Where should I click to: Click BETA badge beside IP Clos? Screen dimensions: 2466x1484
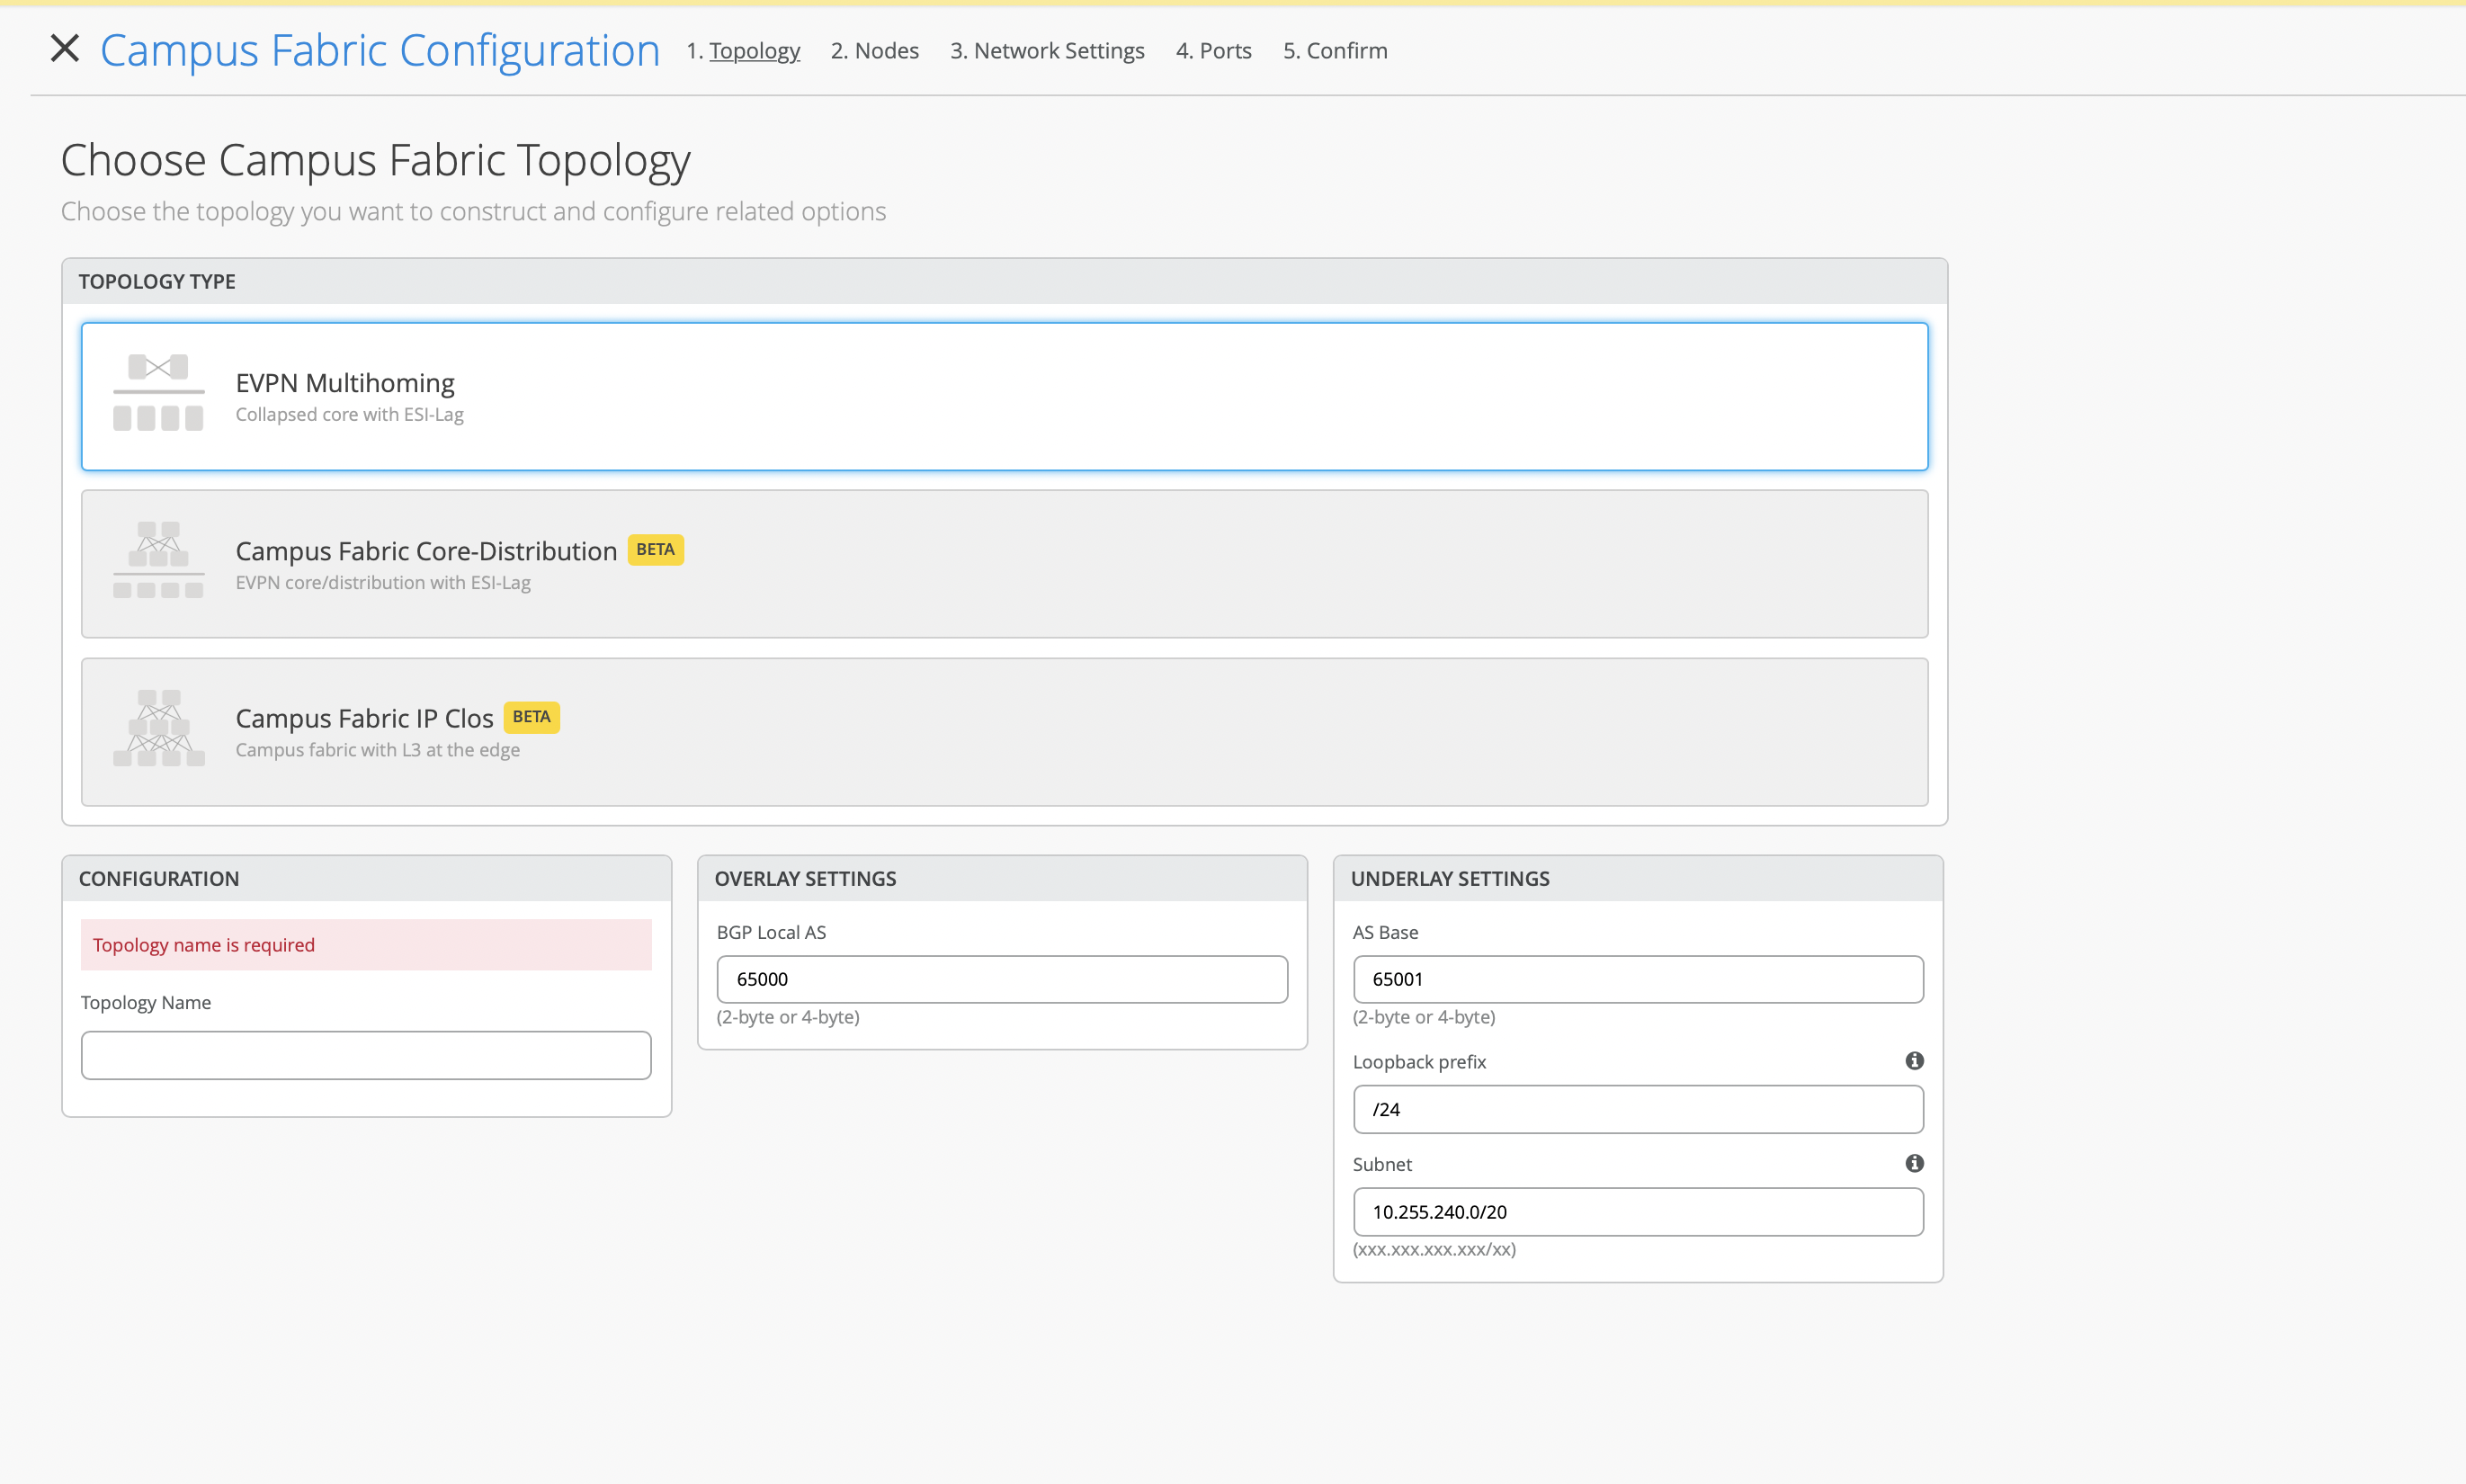pos(531,717)
